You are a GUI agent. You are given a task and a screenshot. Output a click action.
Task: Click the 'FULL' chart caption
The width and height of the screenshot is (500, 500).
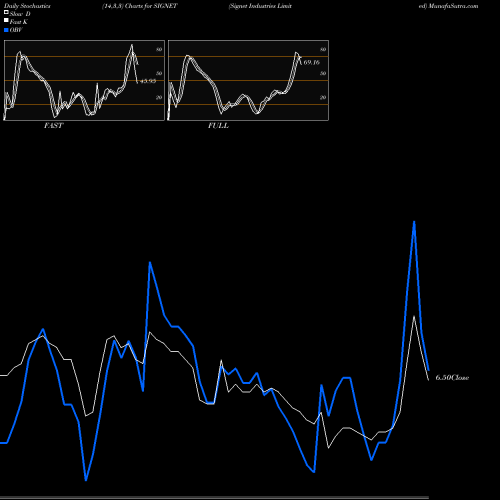(x=218, y=126)
